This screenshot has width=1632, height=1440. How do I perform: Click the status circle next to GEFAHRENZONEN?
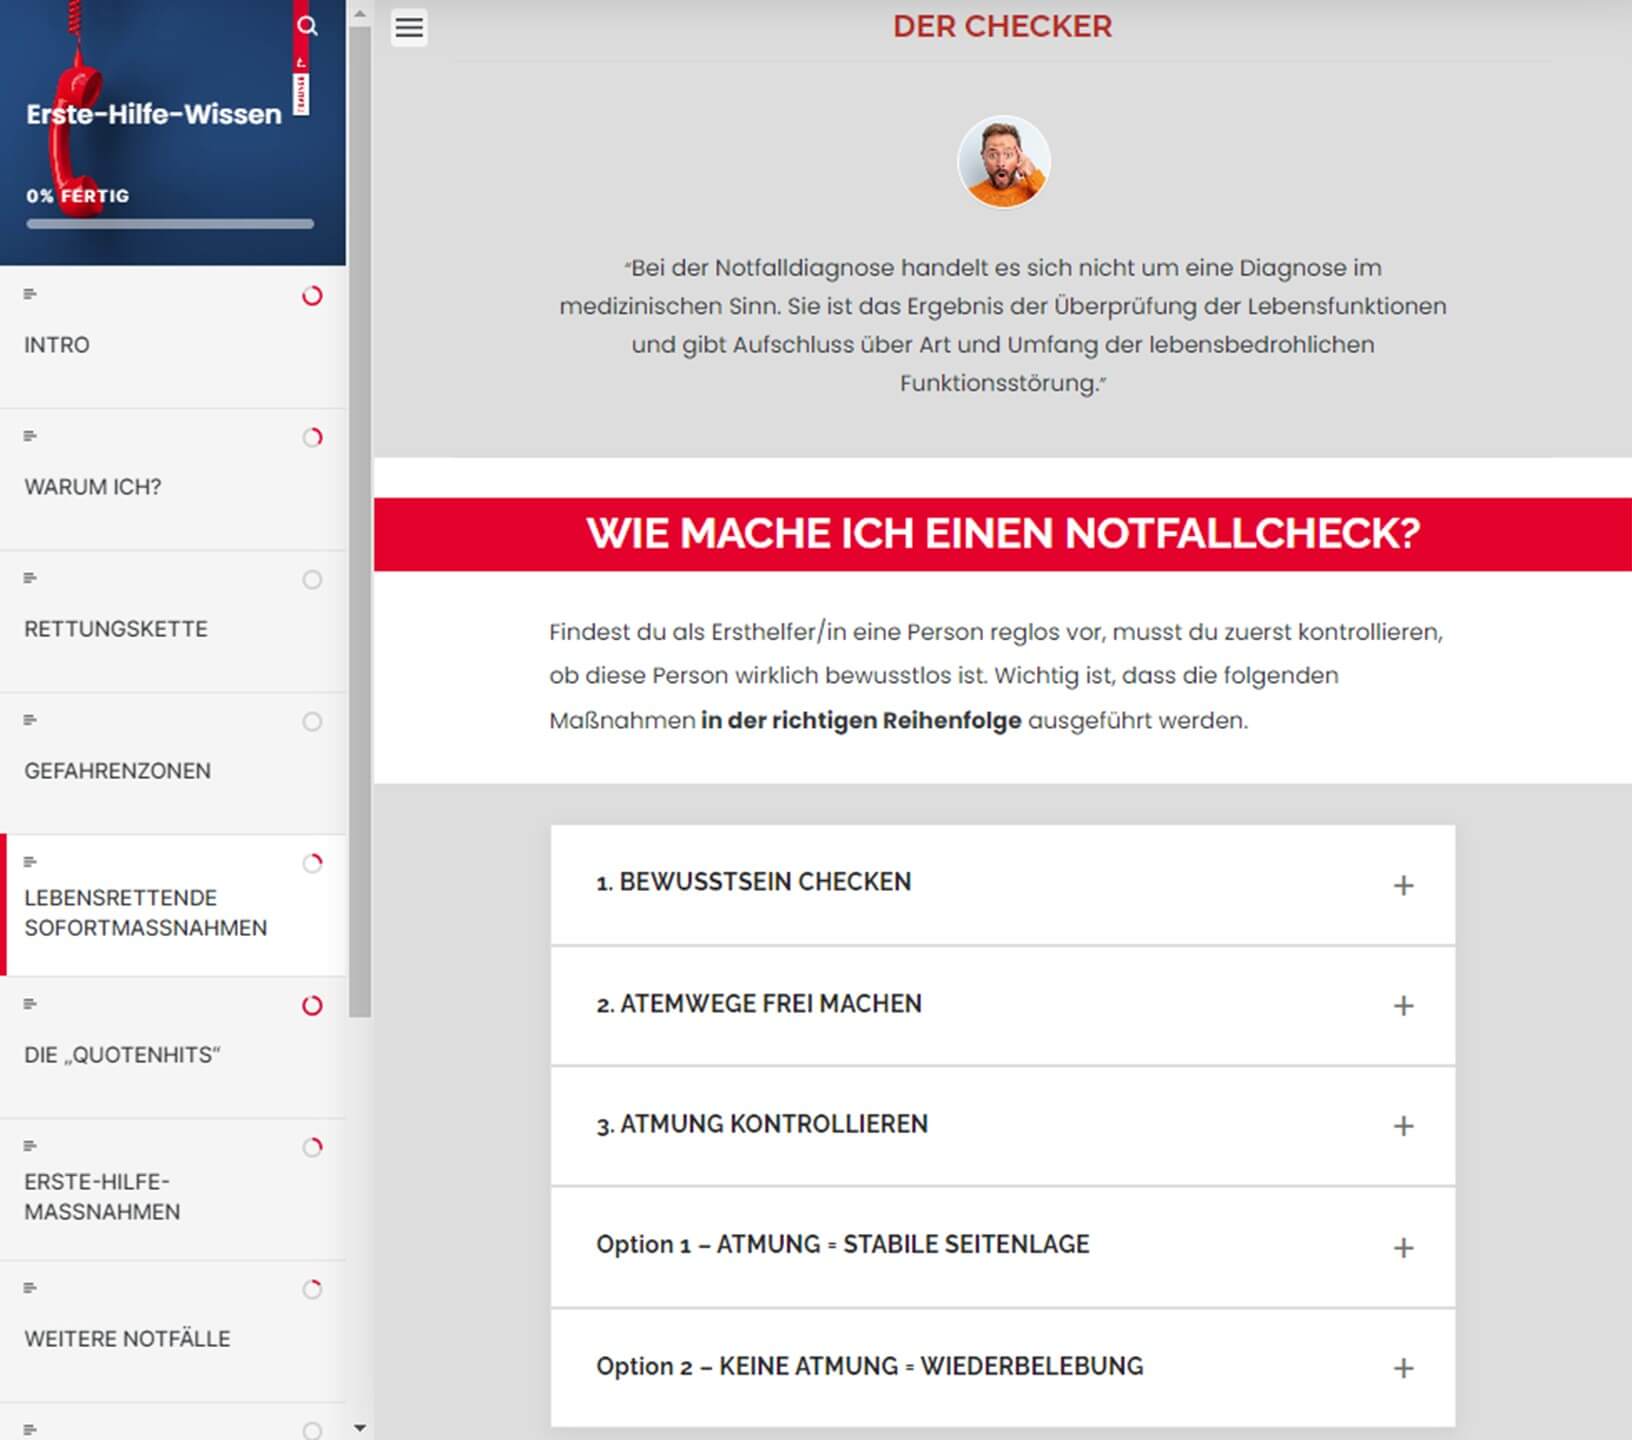(x=312, y=722)
